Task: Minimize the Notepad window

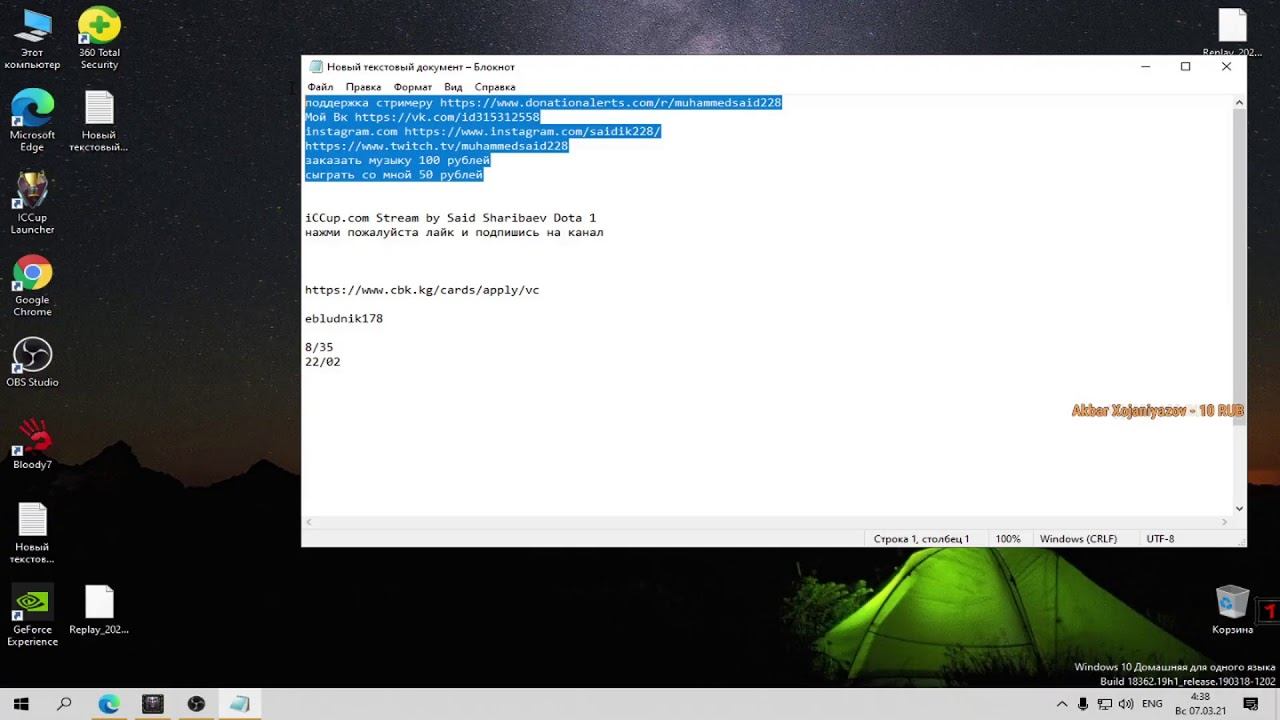Action: click(x=1145, y=67)
